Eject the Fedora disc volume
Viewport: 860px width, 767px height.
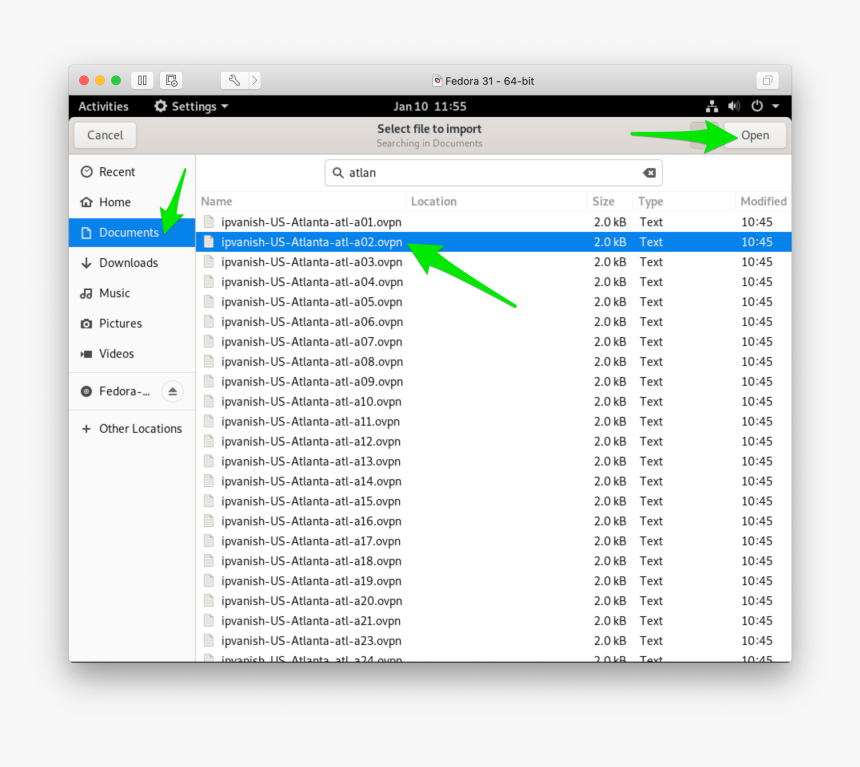pos(172,392)
